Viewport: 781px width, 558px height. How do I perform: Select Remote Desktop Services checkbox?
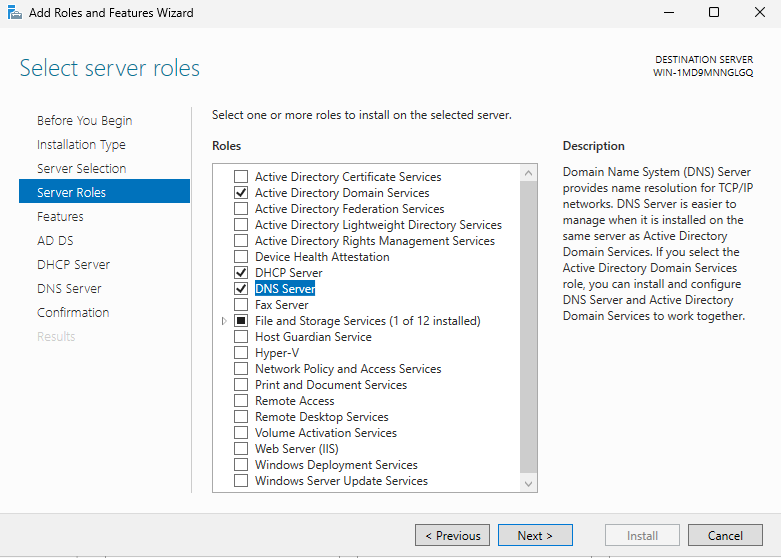[x=240, y=417]
